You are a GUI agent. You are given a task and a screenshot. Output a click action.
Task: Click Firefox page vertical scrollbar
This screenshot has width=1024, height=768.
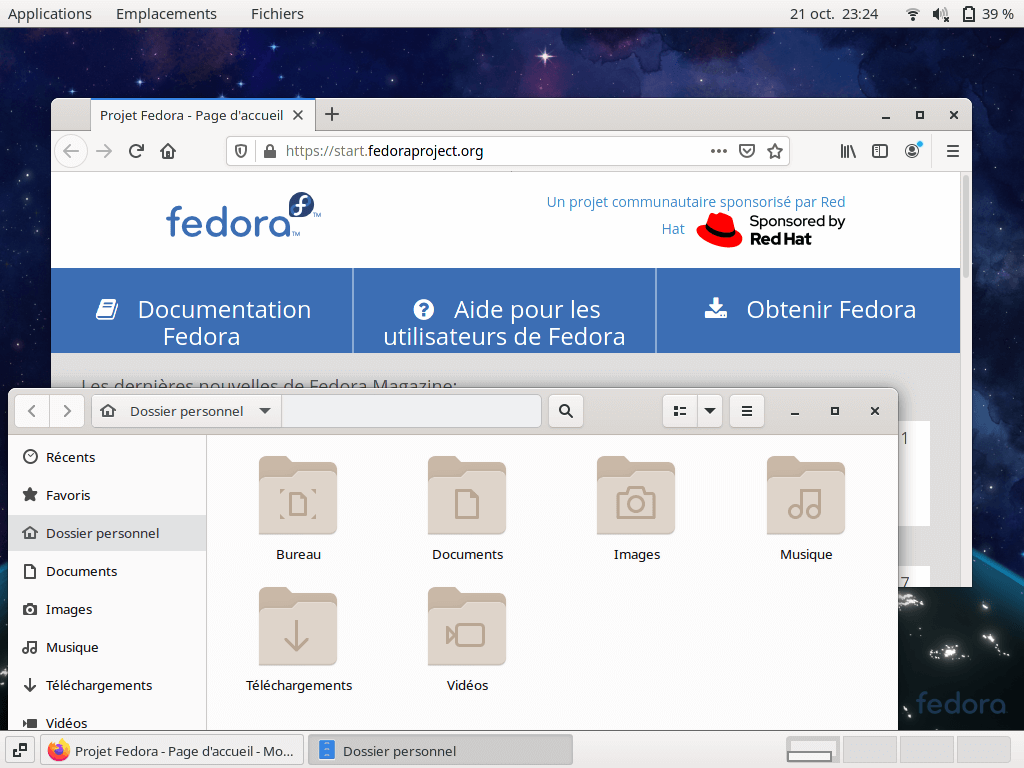point(966,225)
